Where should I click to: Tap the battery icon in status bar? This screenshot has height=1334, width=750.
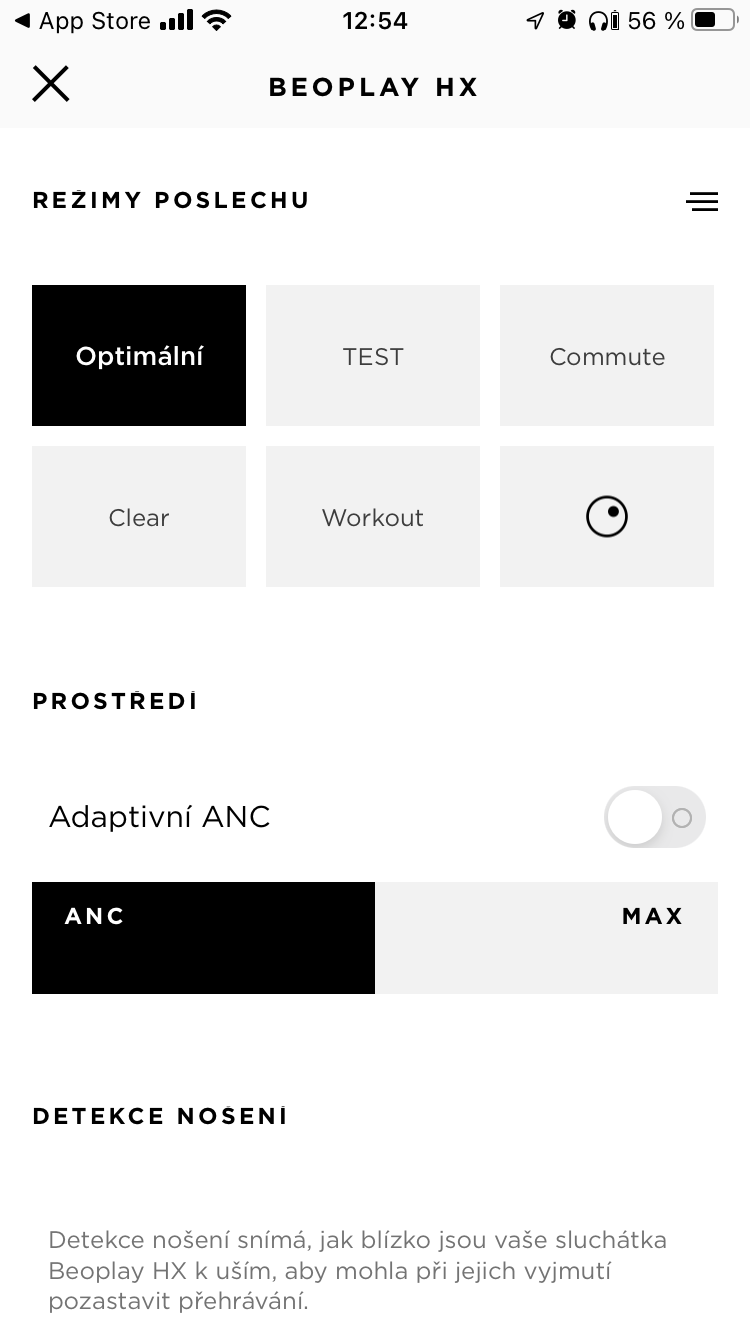tap(711, 20)
